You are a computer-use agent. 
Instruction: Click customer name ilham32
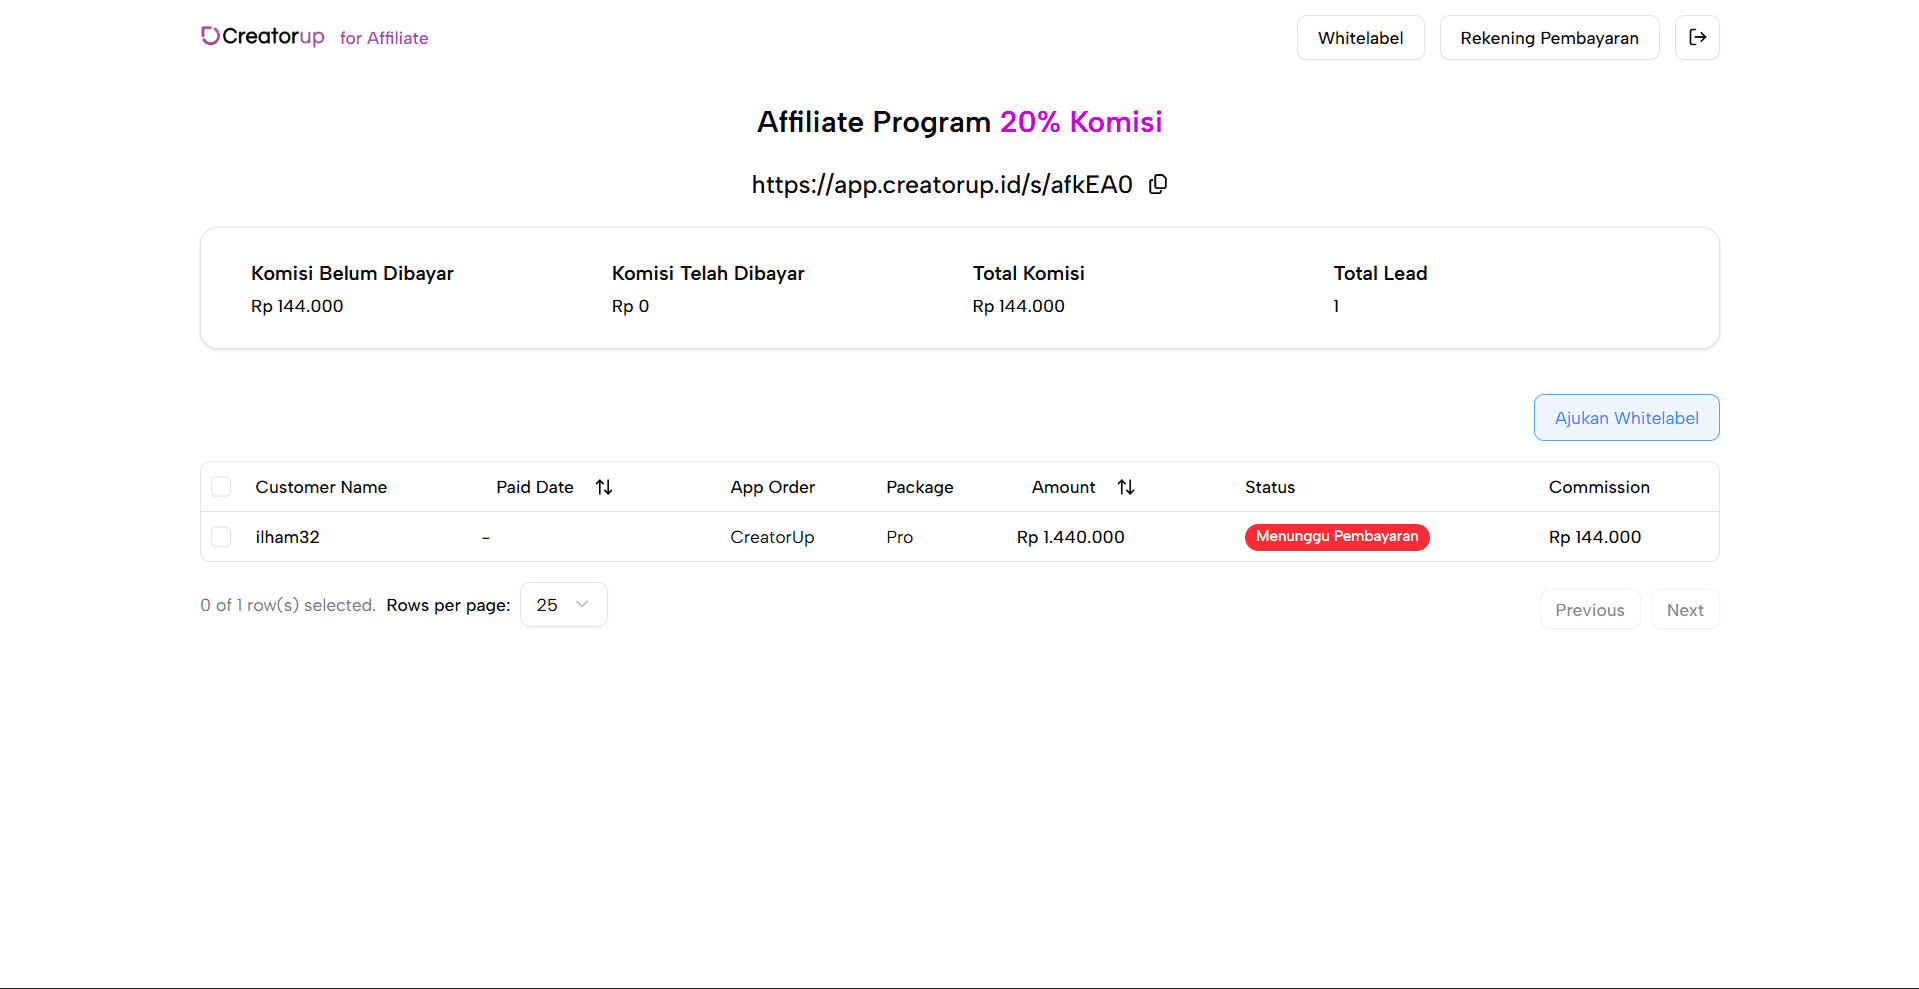(x=288, y=537)
